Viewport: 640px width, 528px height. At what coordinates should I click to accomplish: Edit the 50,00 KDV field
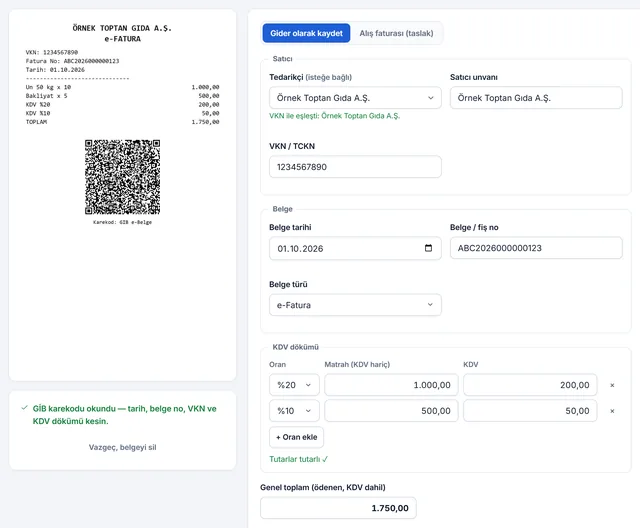[530, 410]
